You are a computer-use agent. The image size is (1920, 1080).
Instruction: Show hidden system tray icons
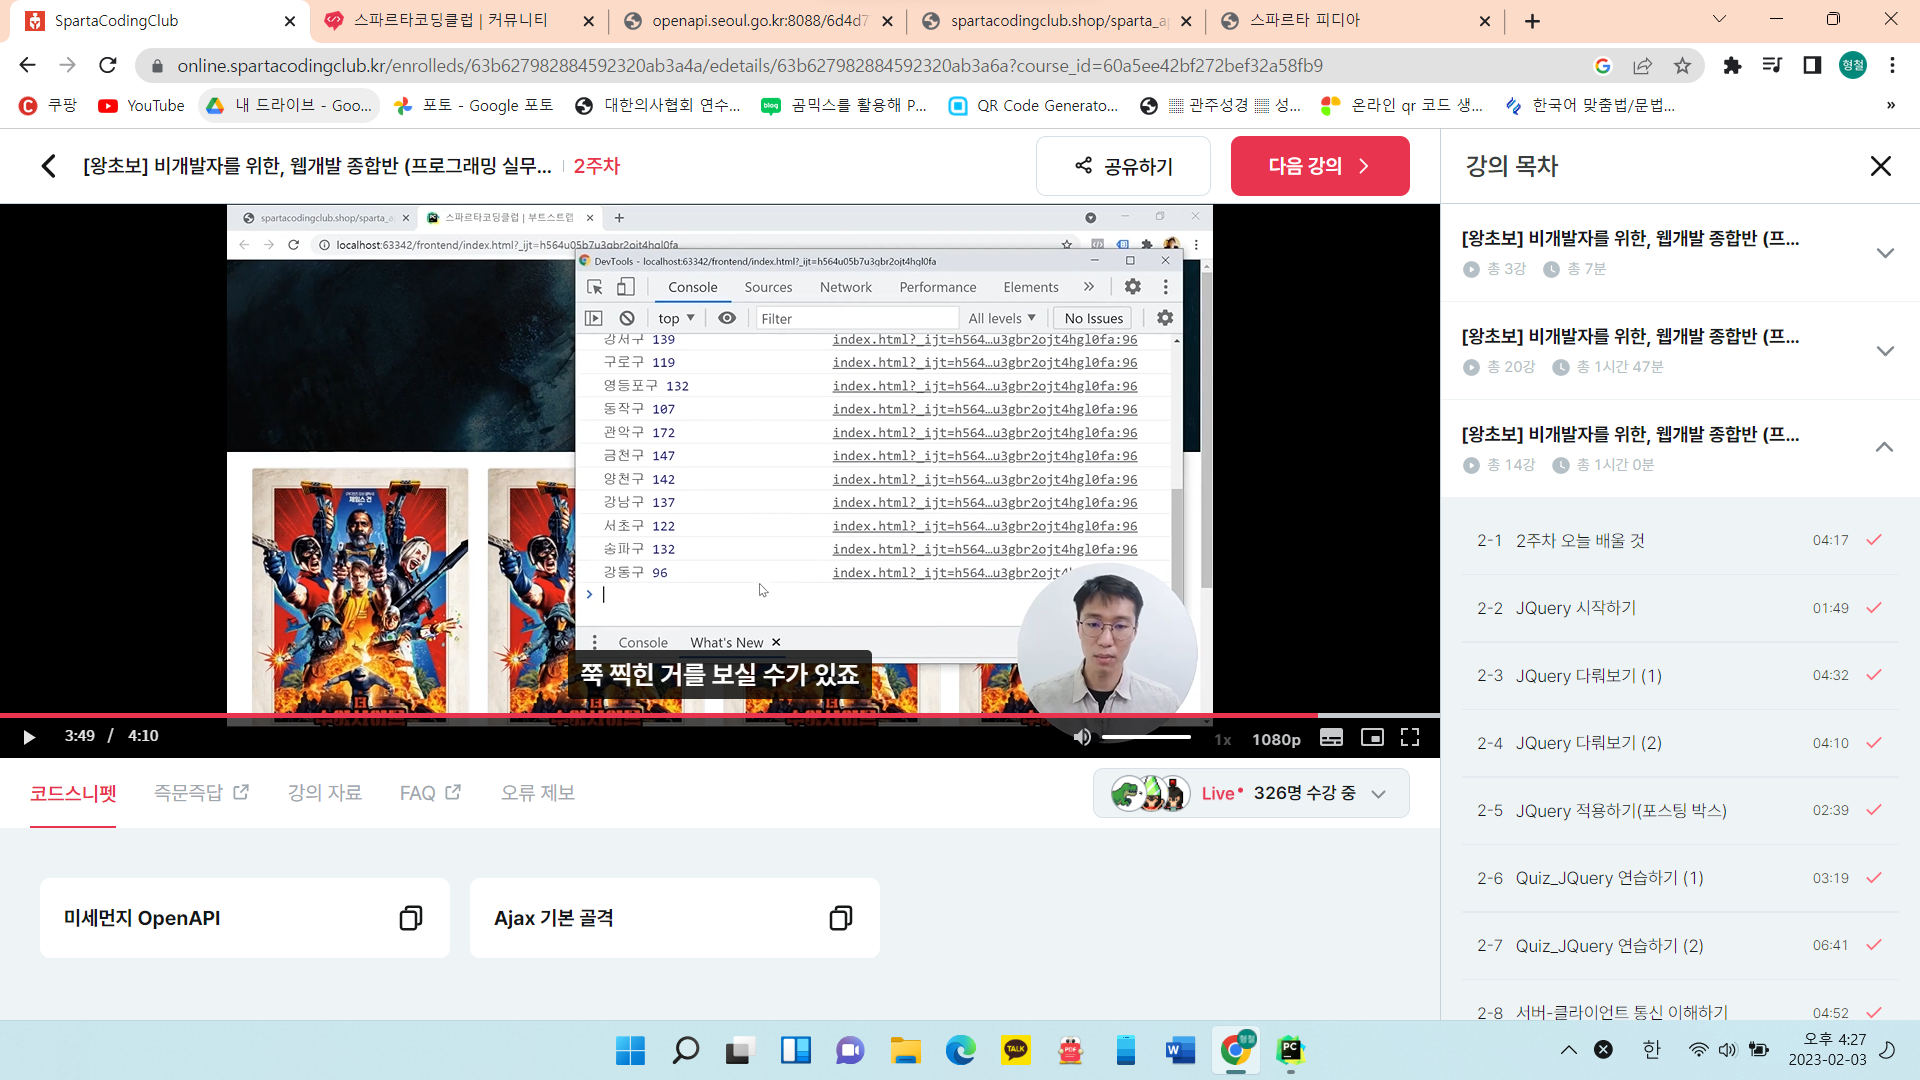[x=1568, y=1049]
